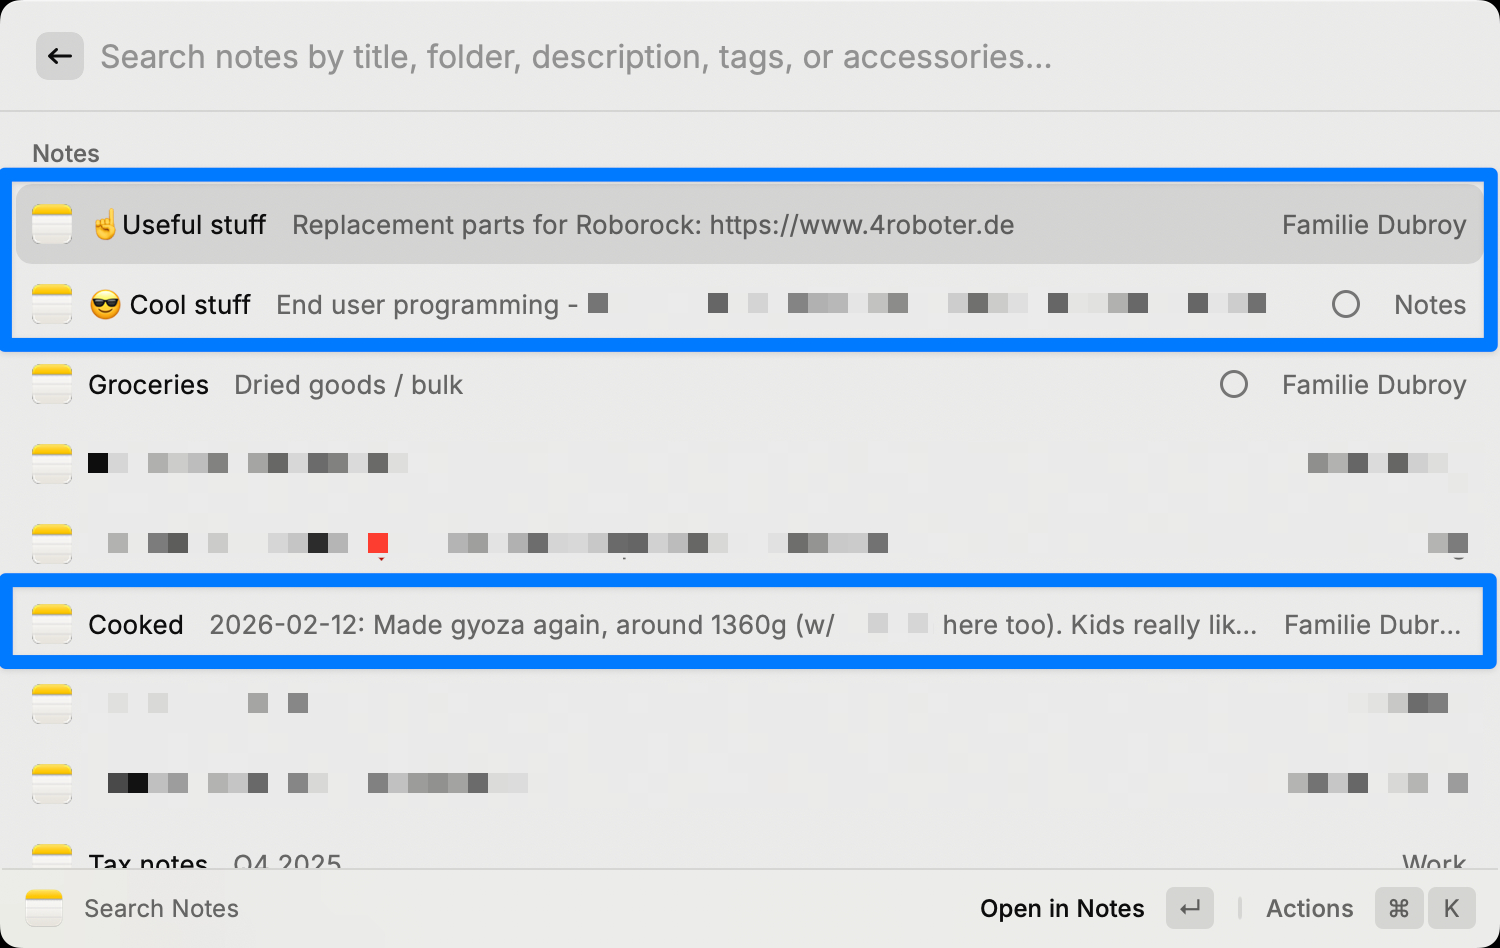Click the Return key icon
This screenshot has width=1500, height=948.
click(x=1190, y=908)
